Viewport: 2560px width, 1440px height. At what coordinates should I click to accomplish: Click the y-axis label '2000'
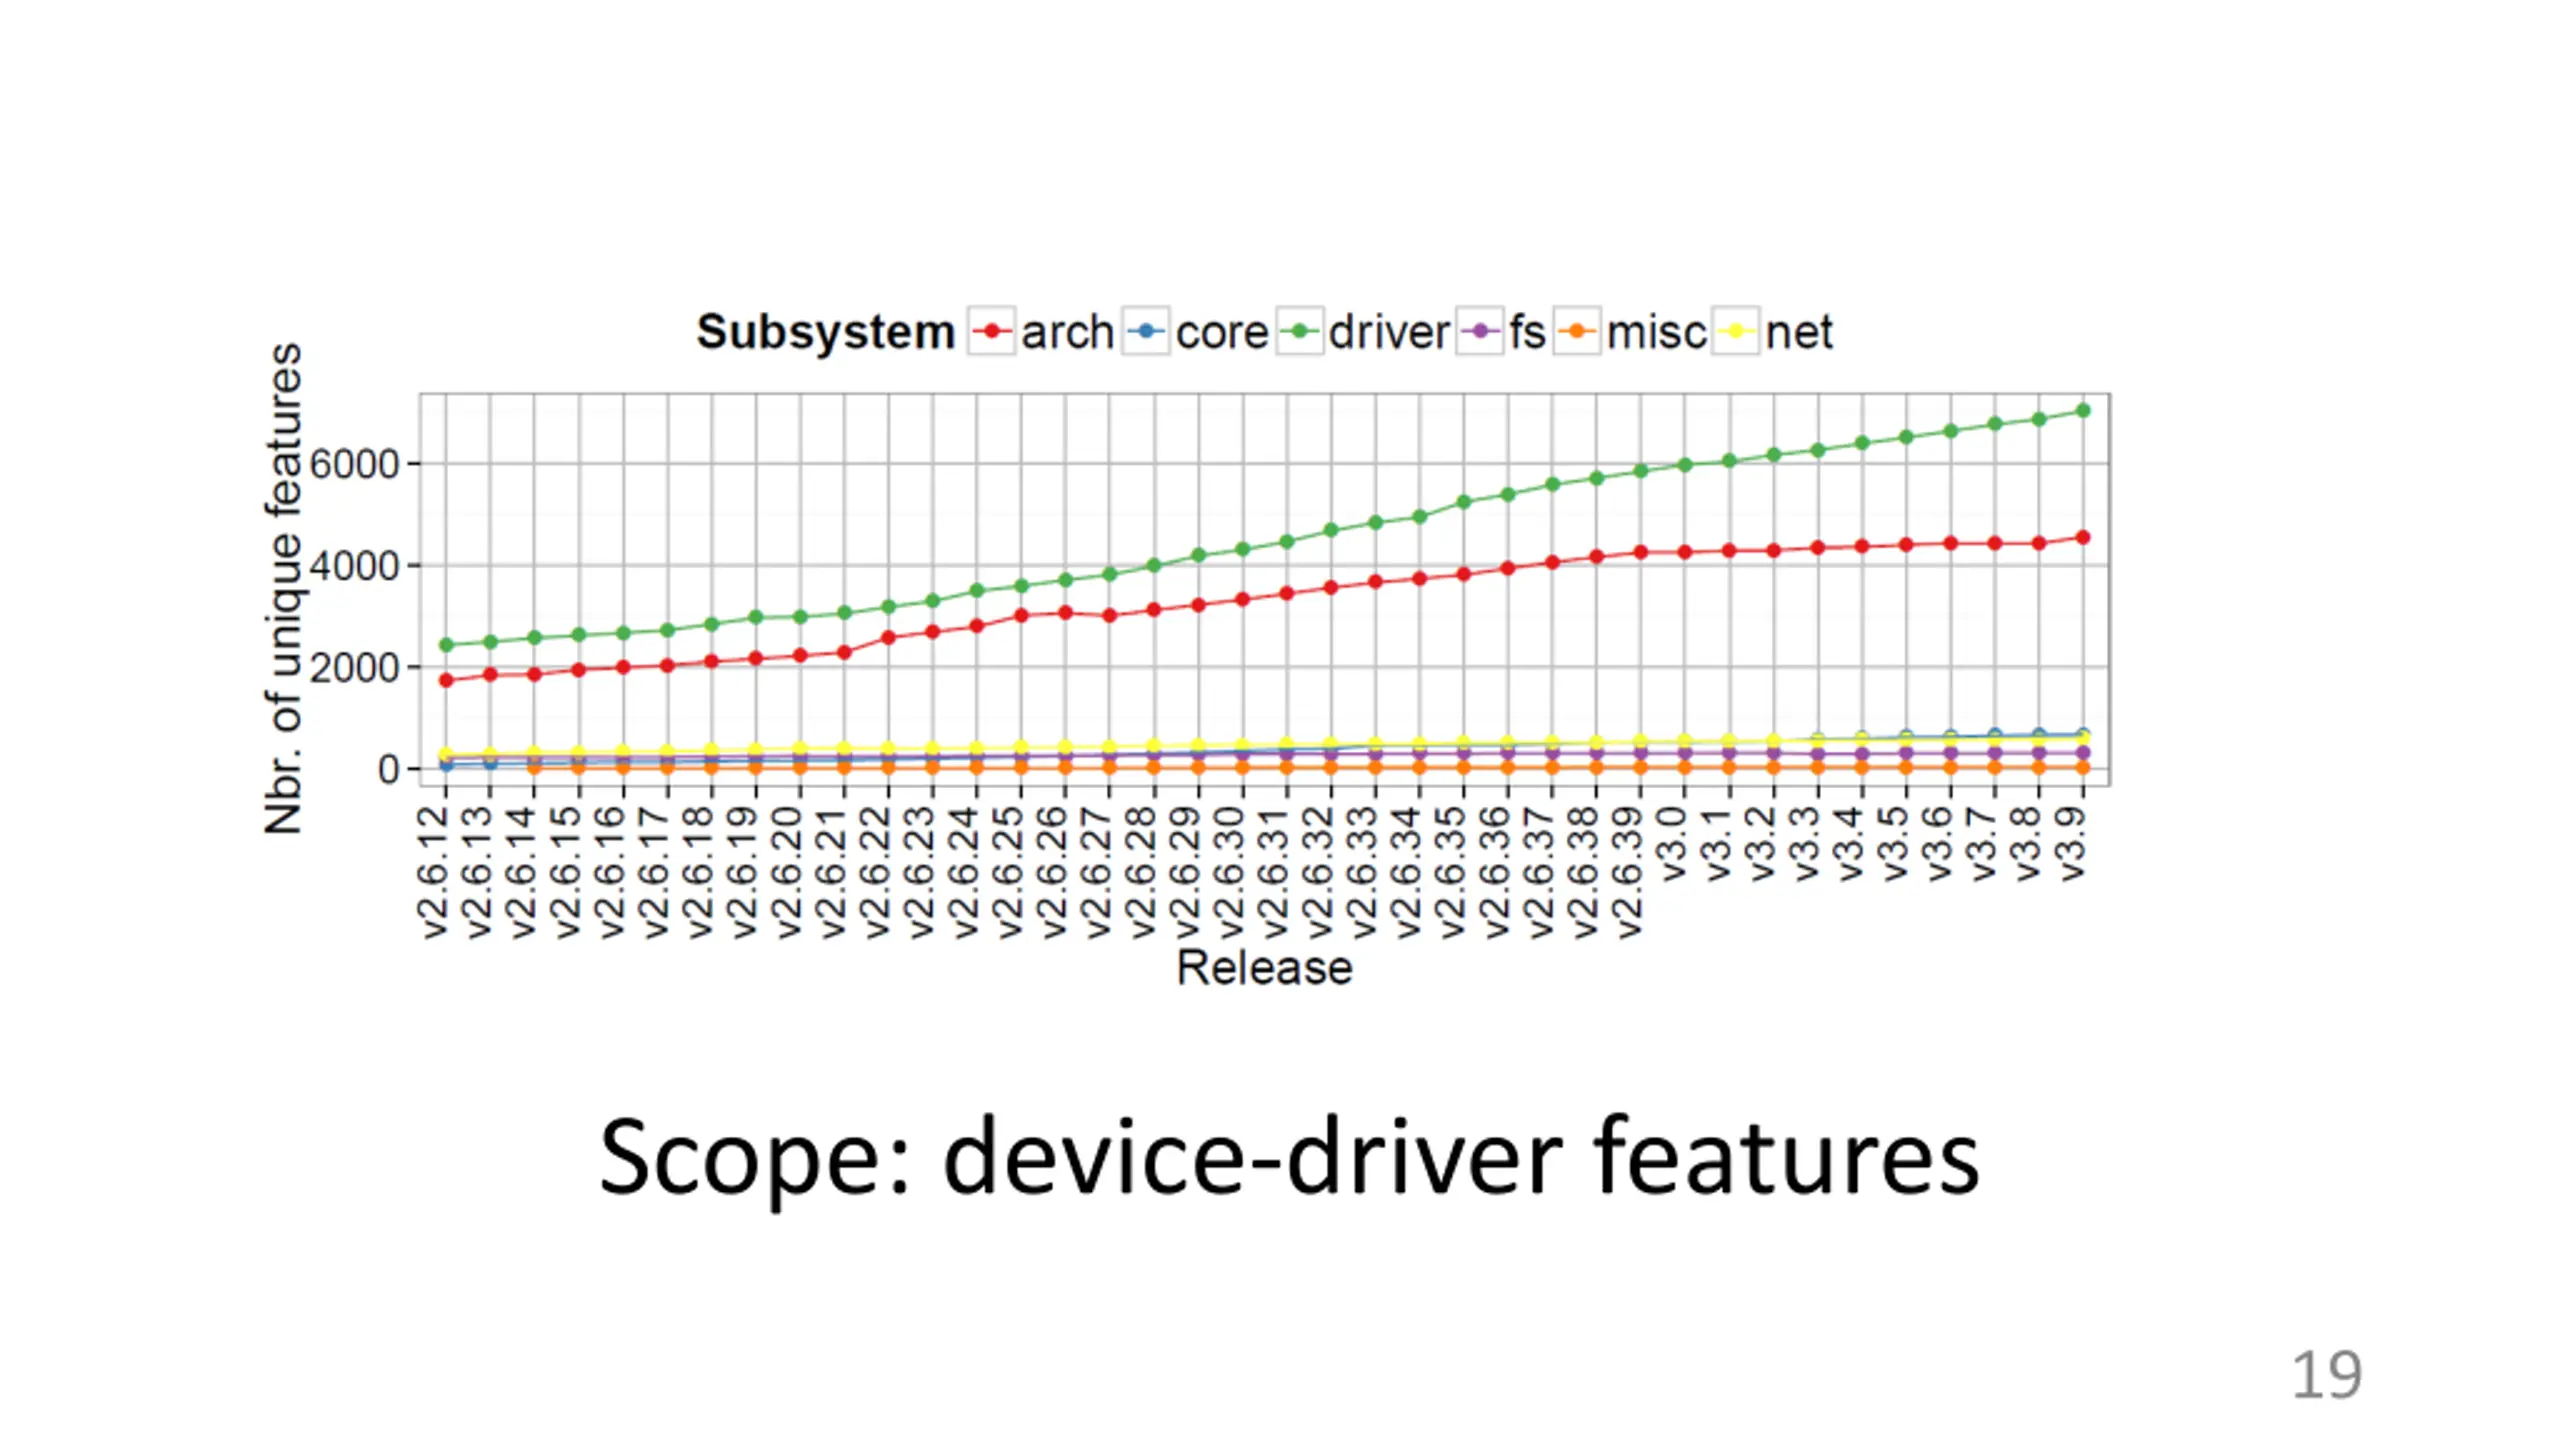354,668
